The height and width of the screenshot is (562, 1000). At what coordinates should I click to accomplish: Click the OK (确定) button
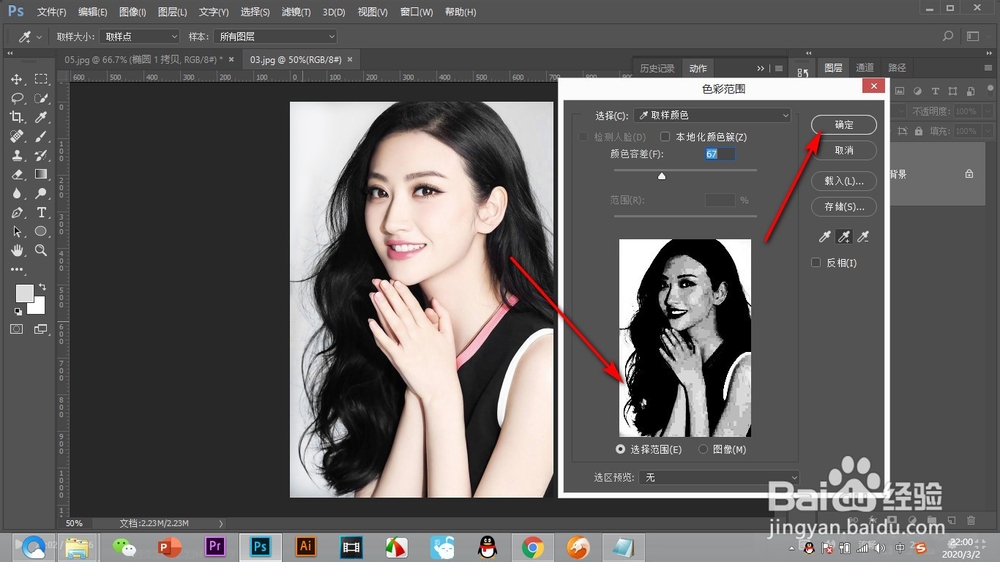(x=844, y=125)
